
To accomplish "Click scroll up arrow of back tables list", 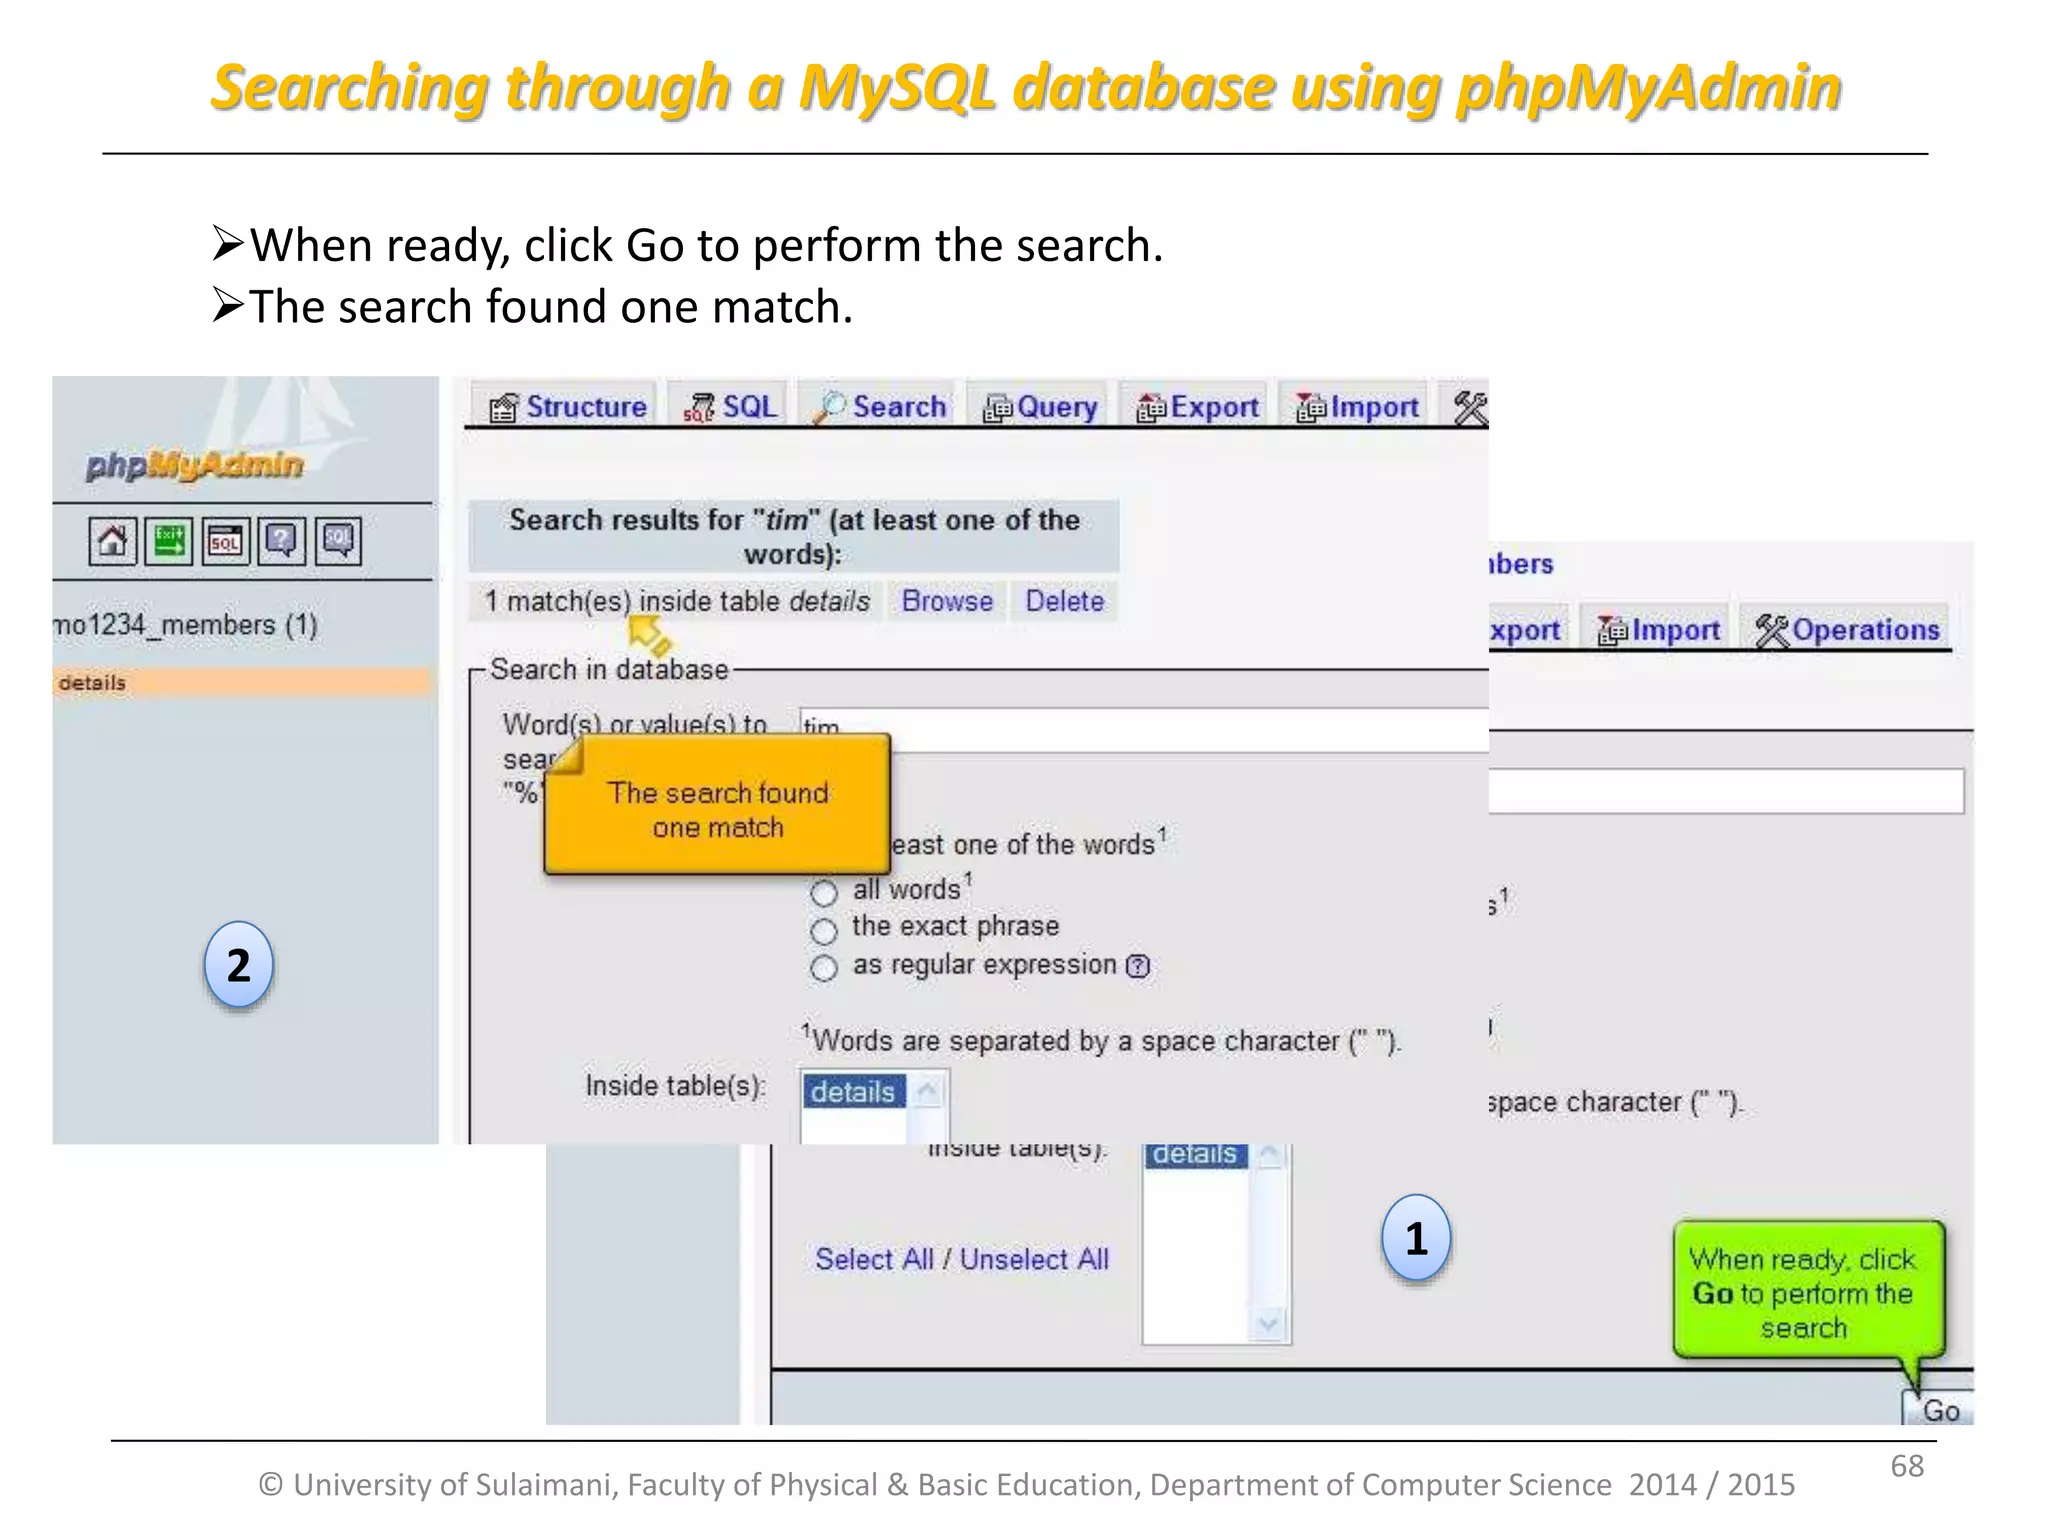I will (1269, 1156).
